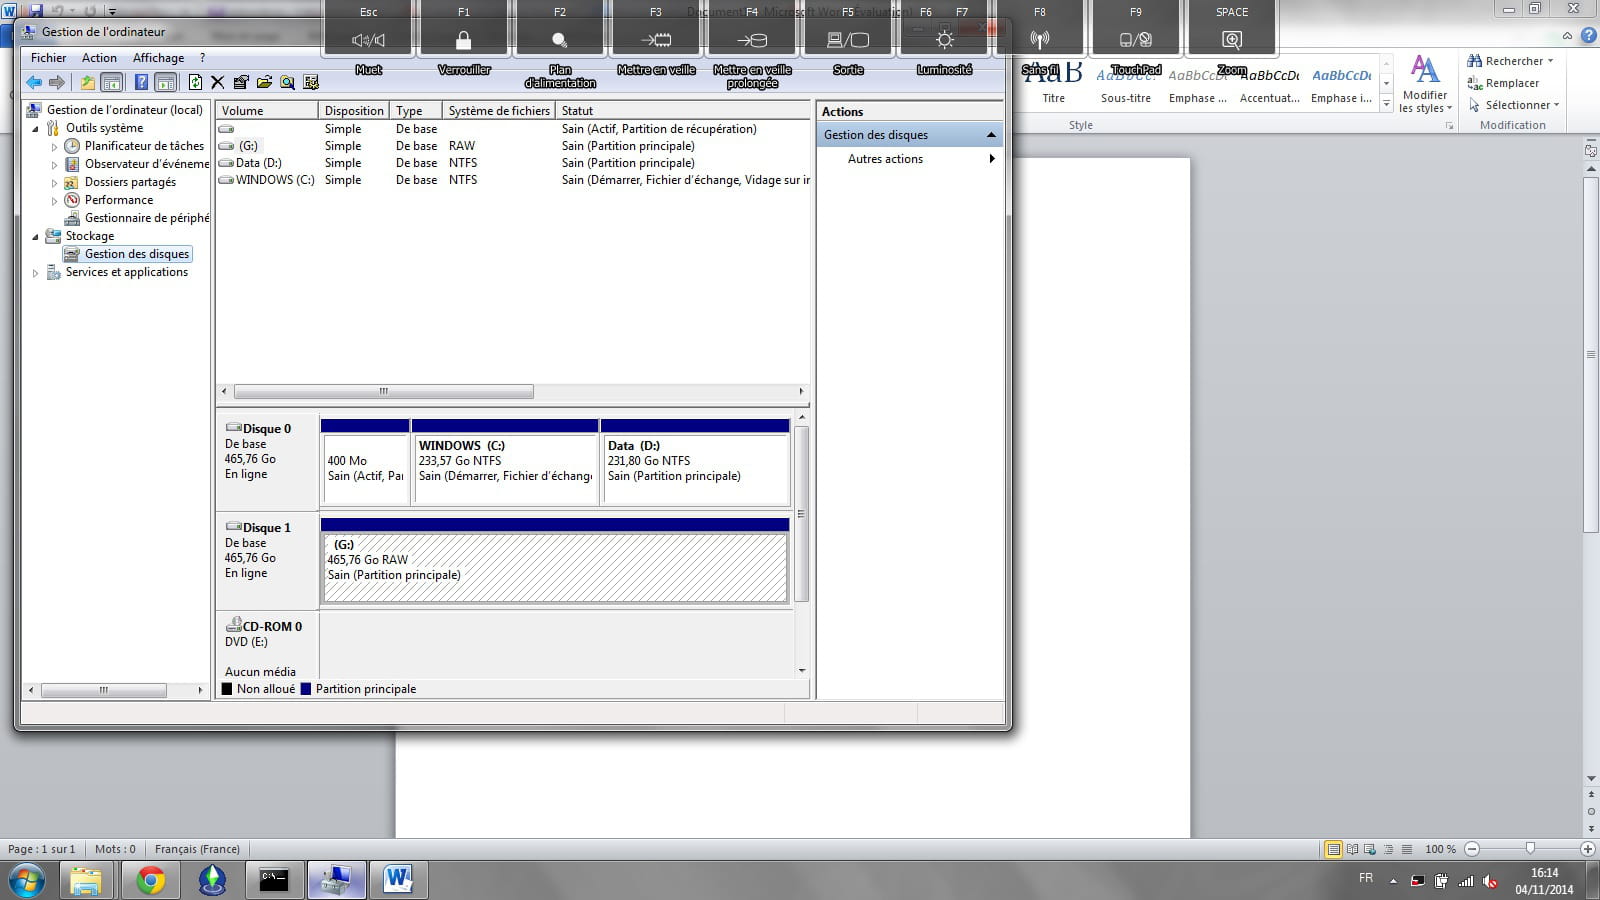The image size is (1600, 900).
Task: Click the Up one level folder icon
Action: (x=88, y=83)
